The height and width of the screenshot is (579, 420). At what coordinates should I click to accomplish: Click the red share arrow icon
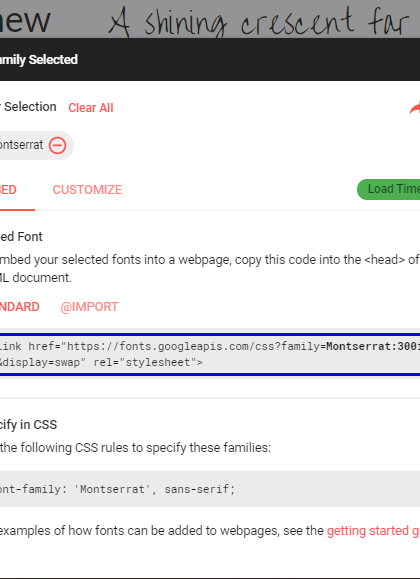pos(414,107)
